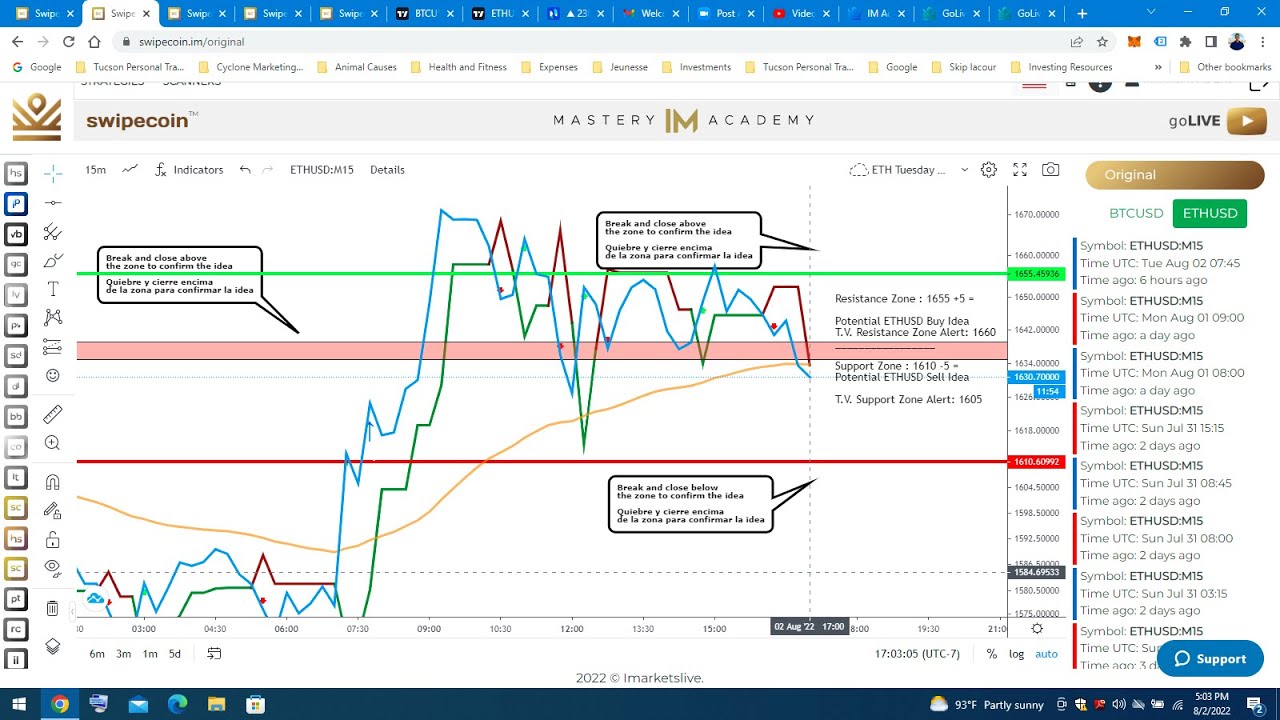Click the rc indicator shortcut button
The image size is (1280, 720).
click(16, 629)
